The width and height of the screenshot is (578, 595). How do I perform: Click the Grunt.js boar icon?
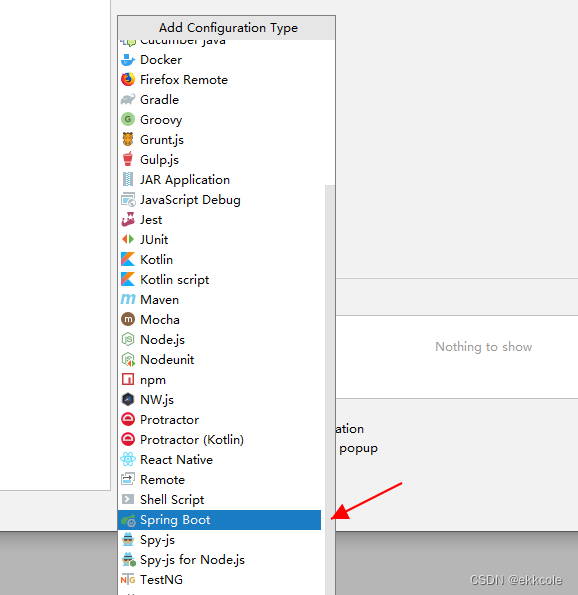point(128,140)
